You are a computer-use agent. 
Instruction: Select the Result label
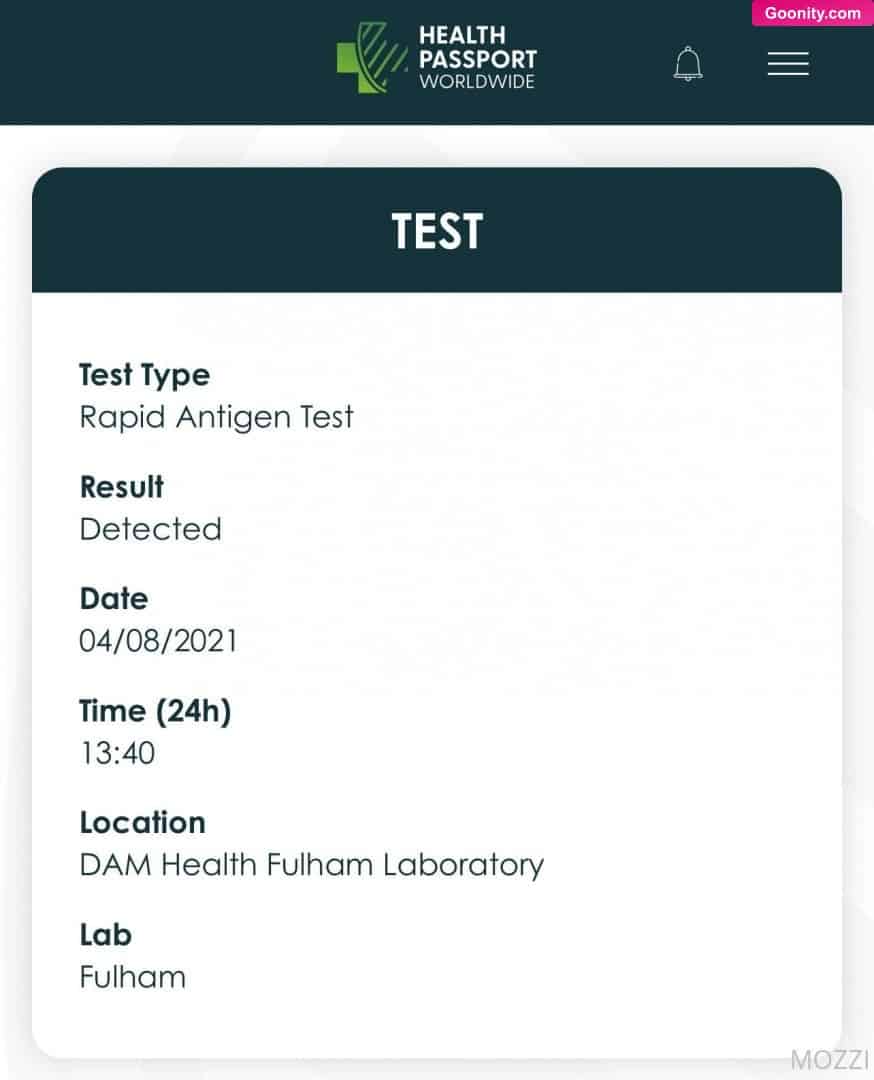click(122, 487)
